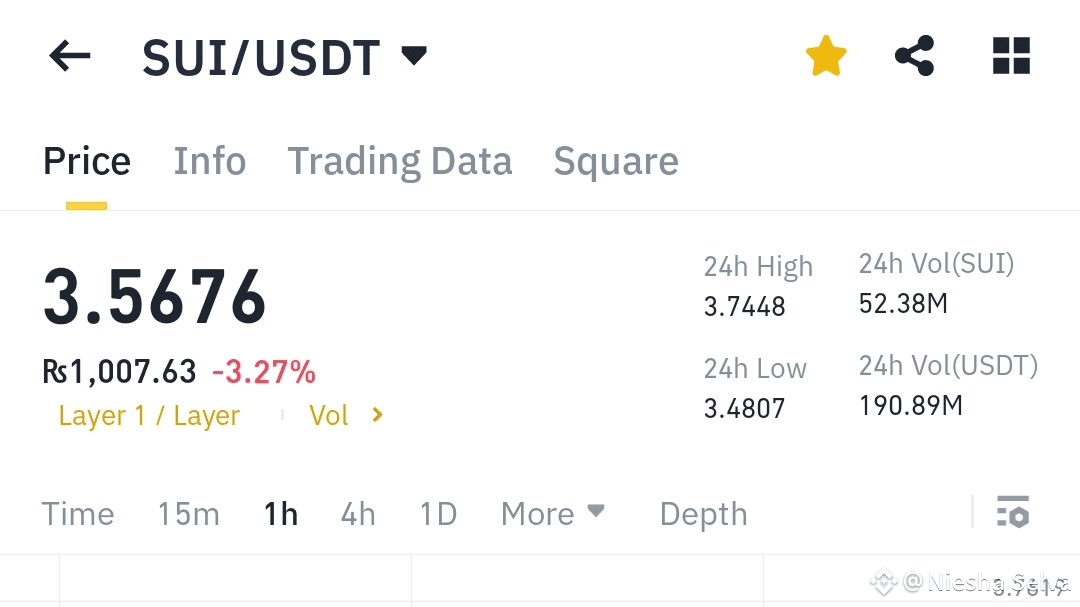Select the Time line chart view
The image size is (1080, 607).
coord(78,514)
